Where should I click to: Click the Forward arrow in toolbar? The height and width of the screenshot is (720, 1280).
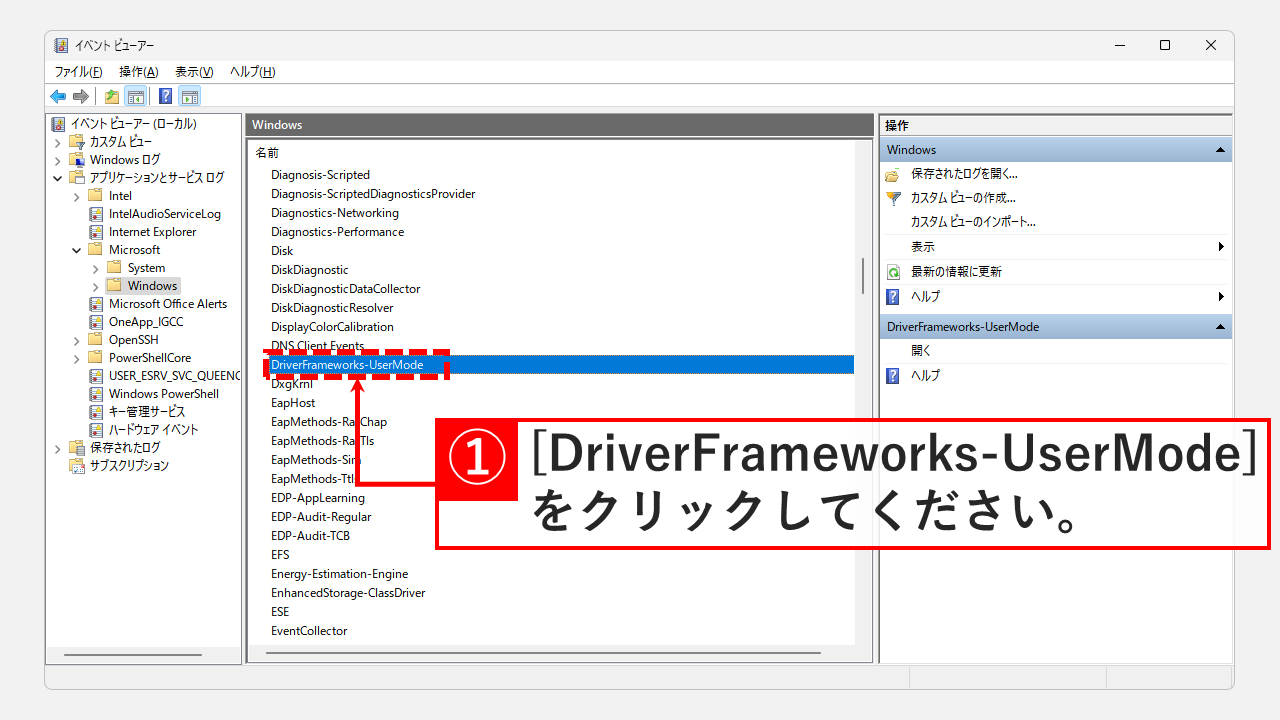click(x=81, y=96)
